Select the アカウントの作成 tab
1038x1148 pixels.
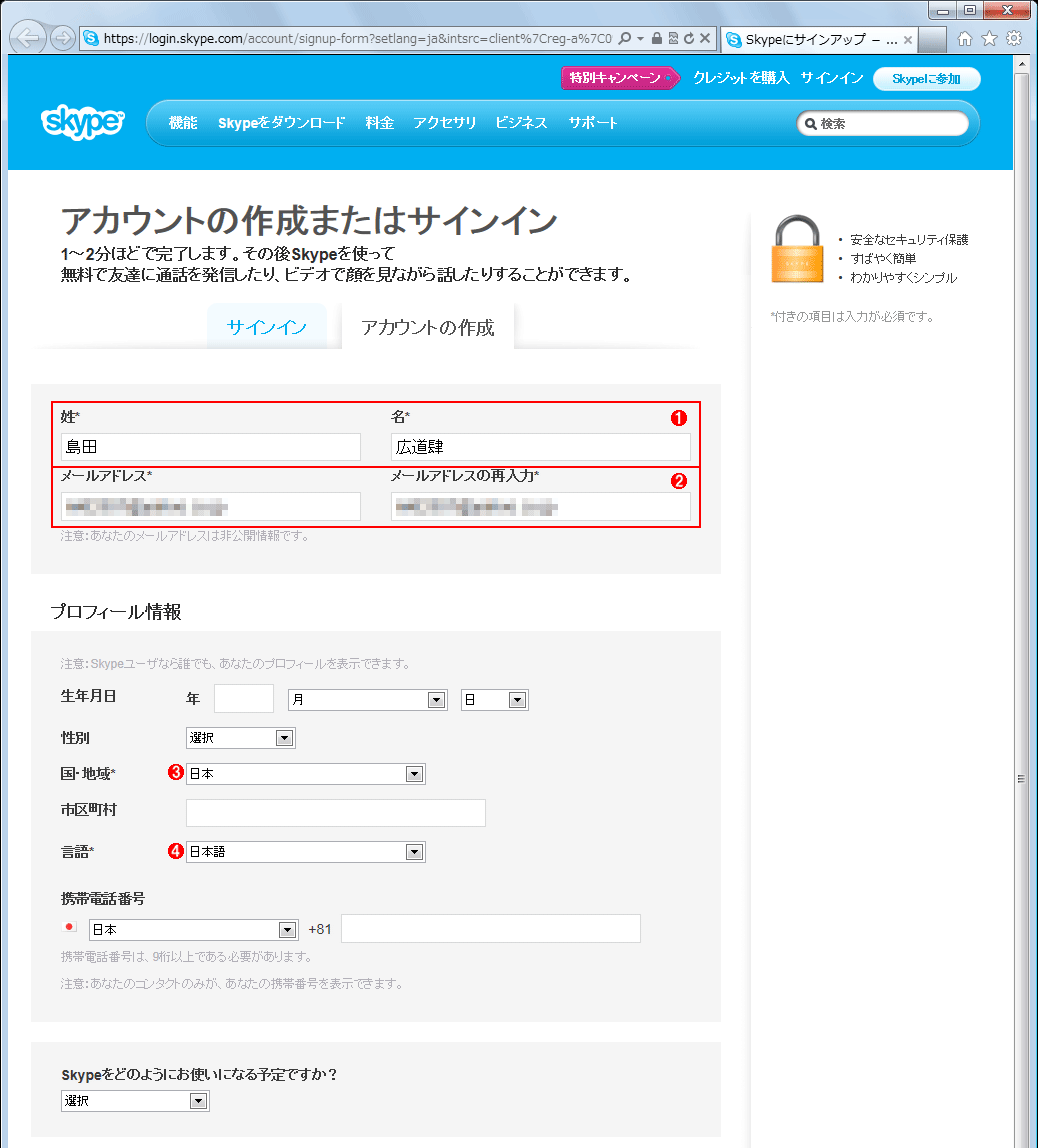(428, 327)
